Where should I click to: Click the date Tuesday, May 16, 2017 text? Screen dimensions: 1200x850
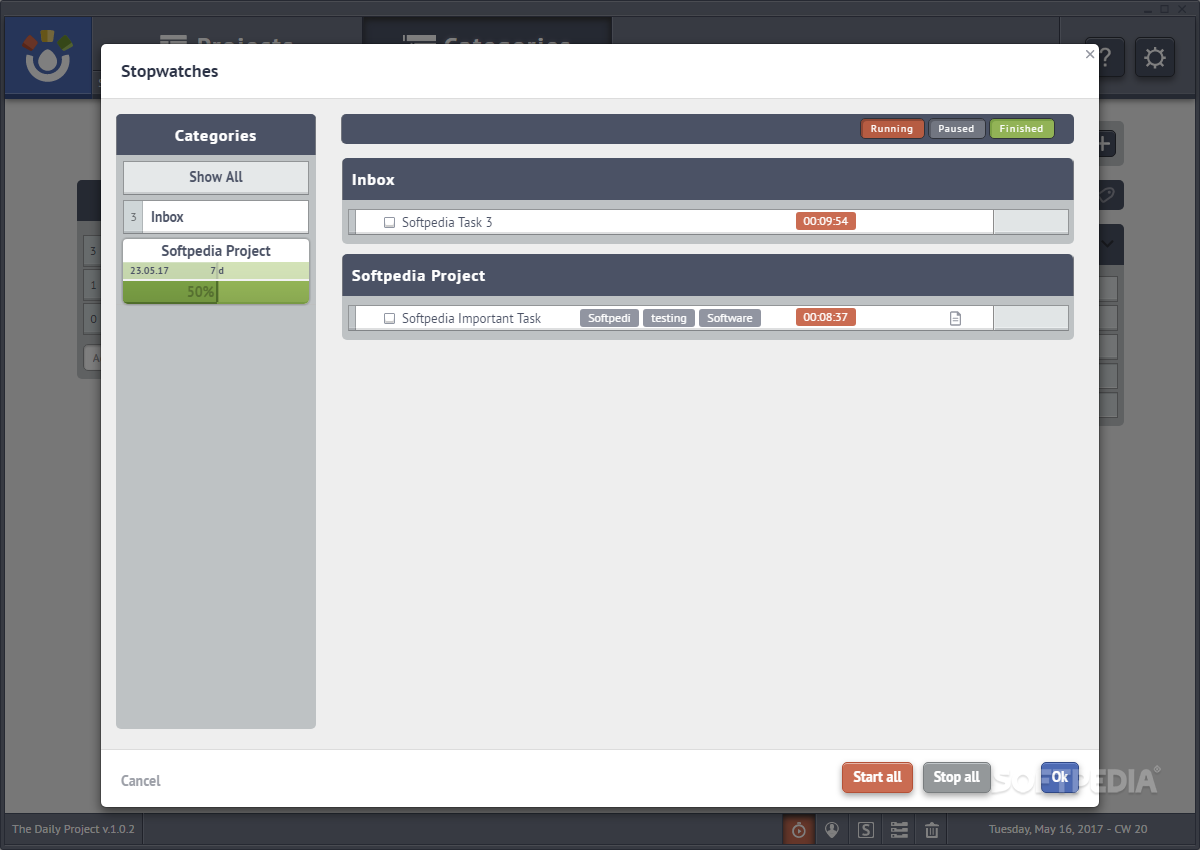point(1050,829)
